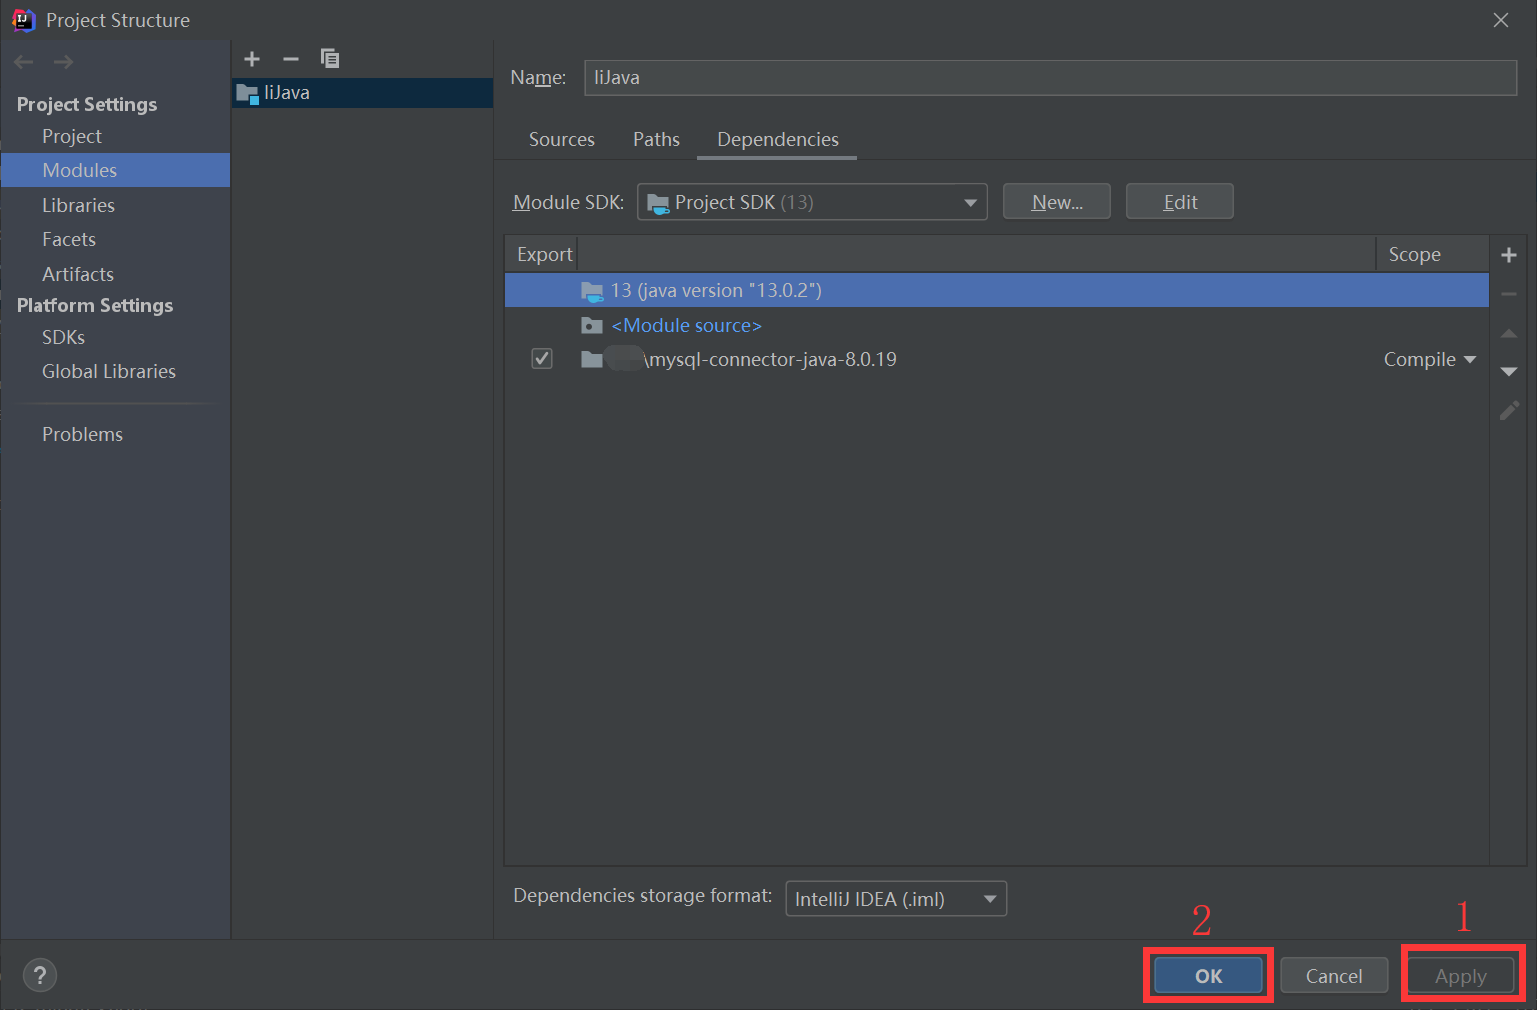Close the Project Structure dialog
The height and width of the screenshot is (1010, 1537).
click(1501, 20)
